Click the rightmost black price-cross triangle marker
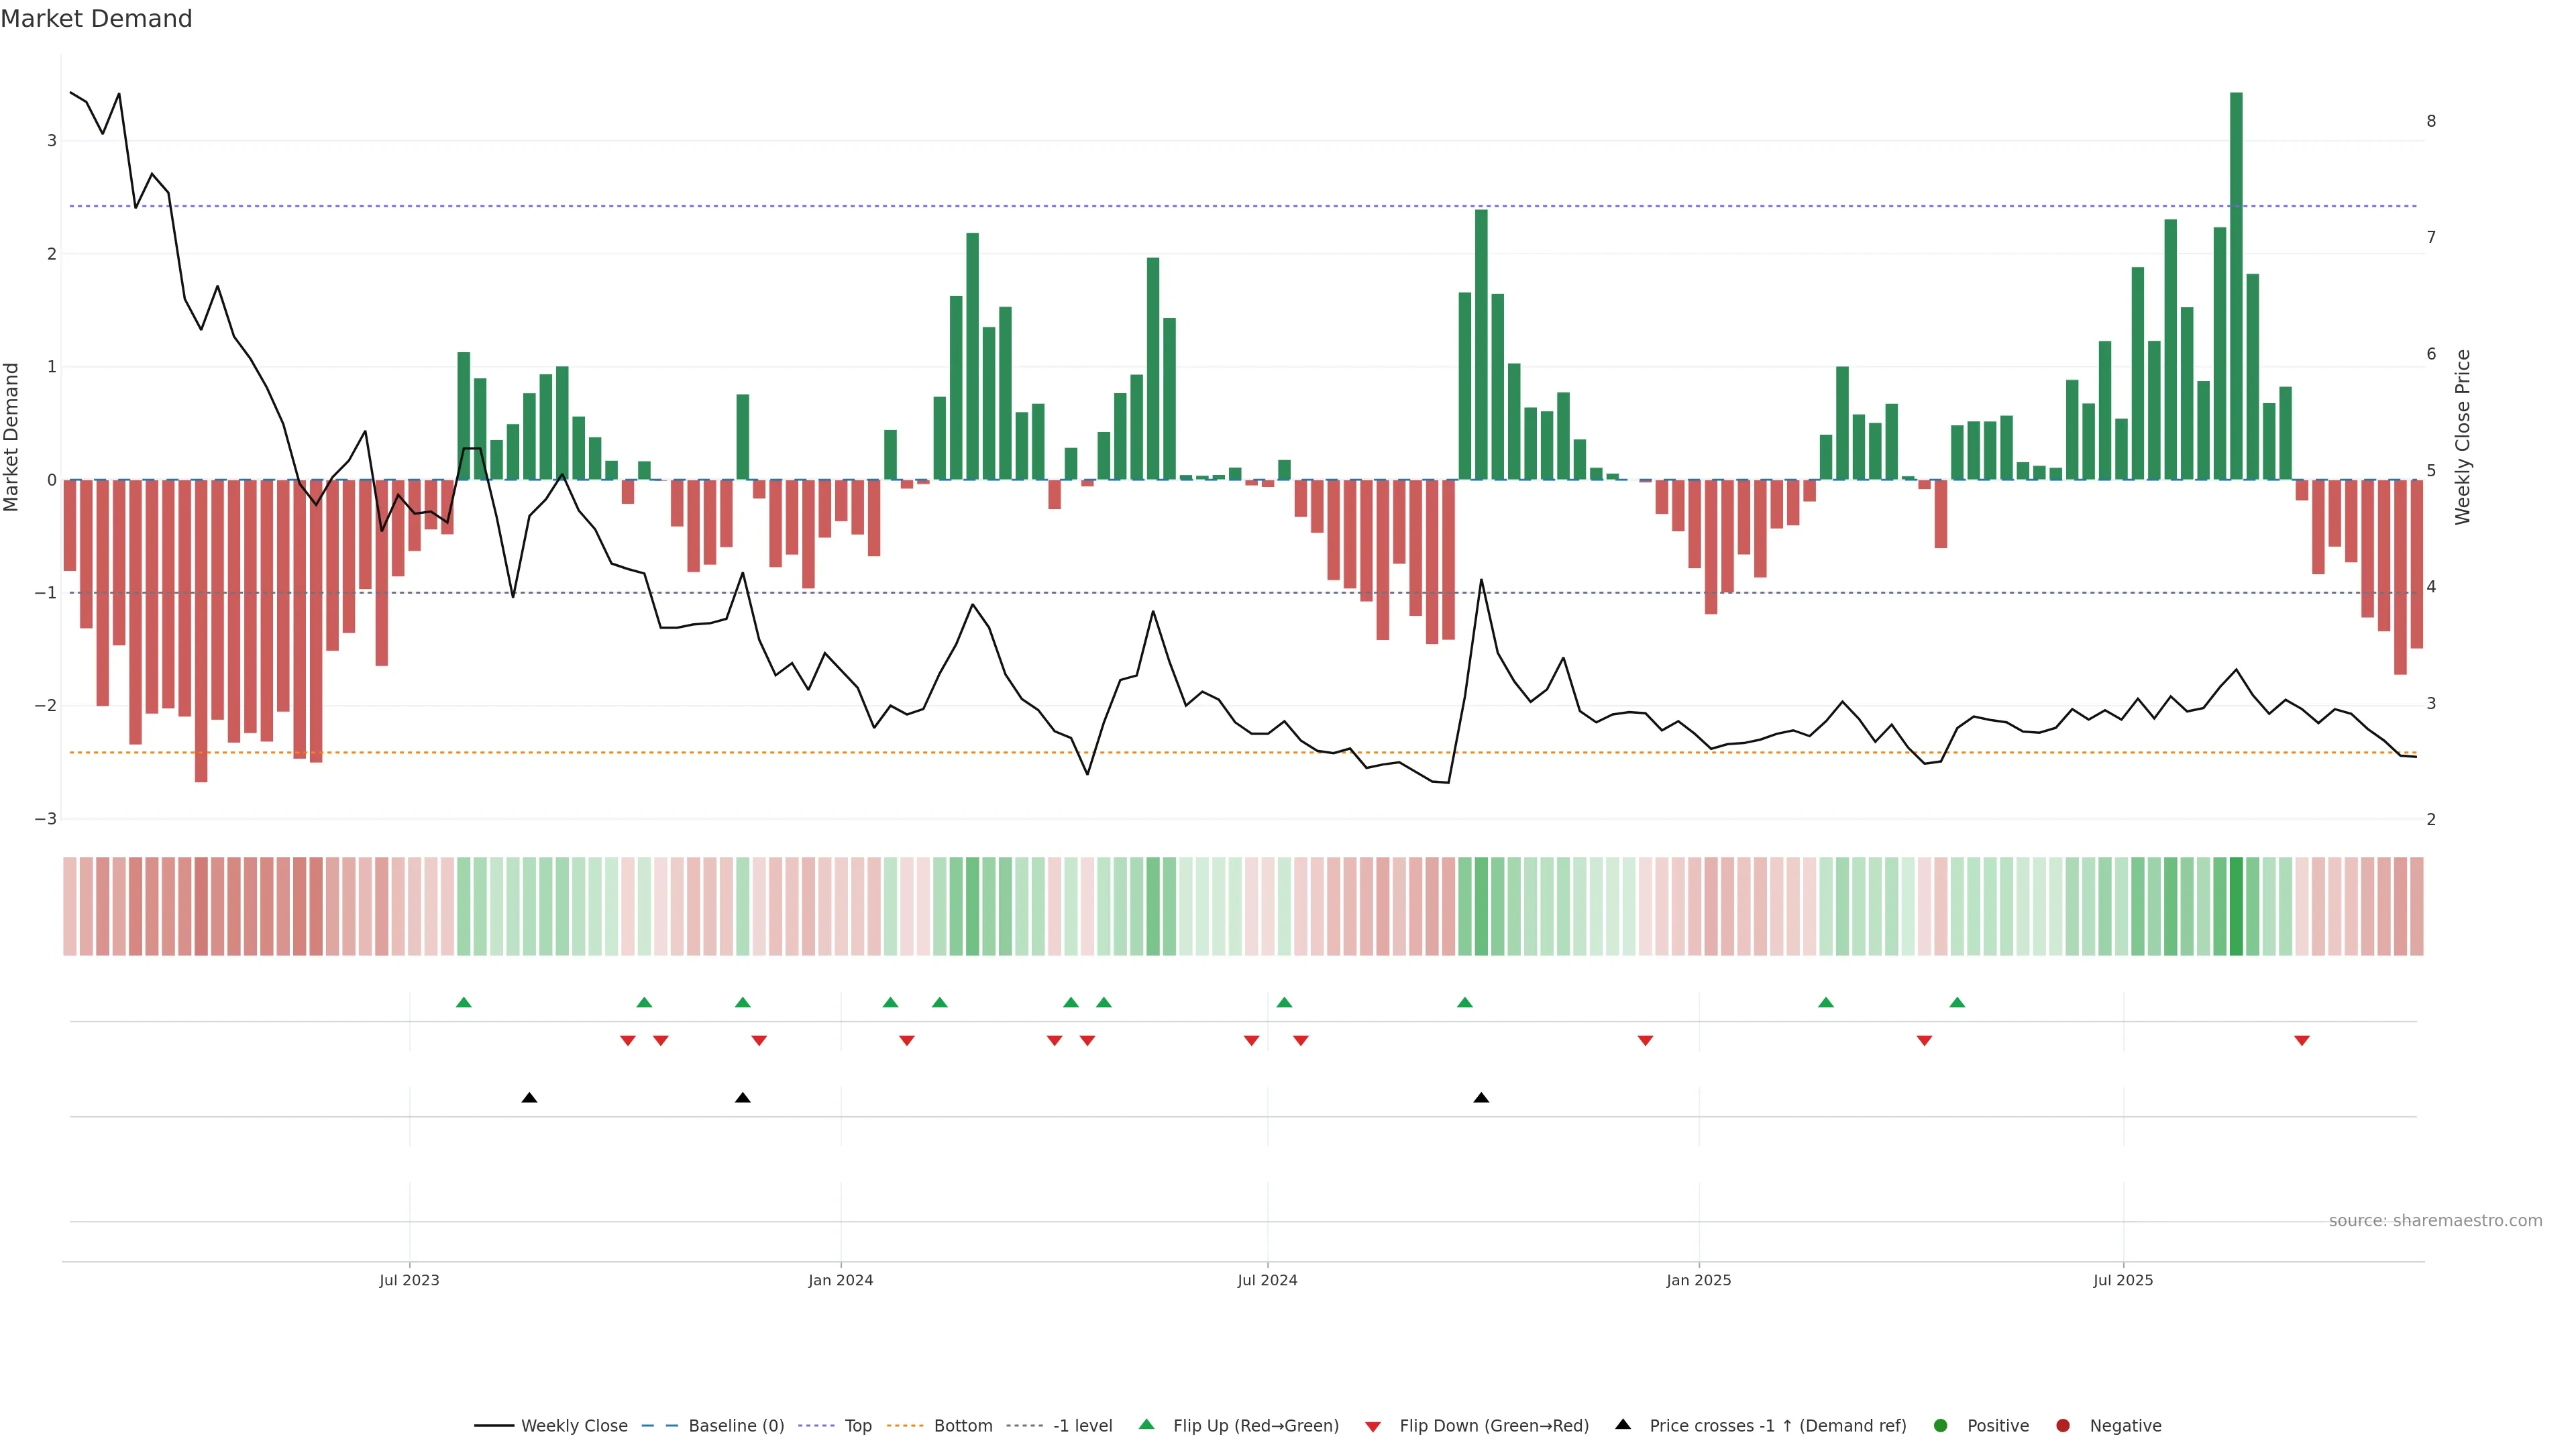Viewport: 2576px width, 1449px height. [x=1481, y=1098]
